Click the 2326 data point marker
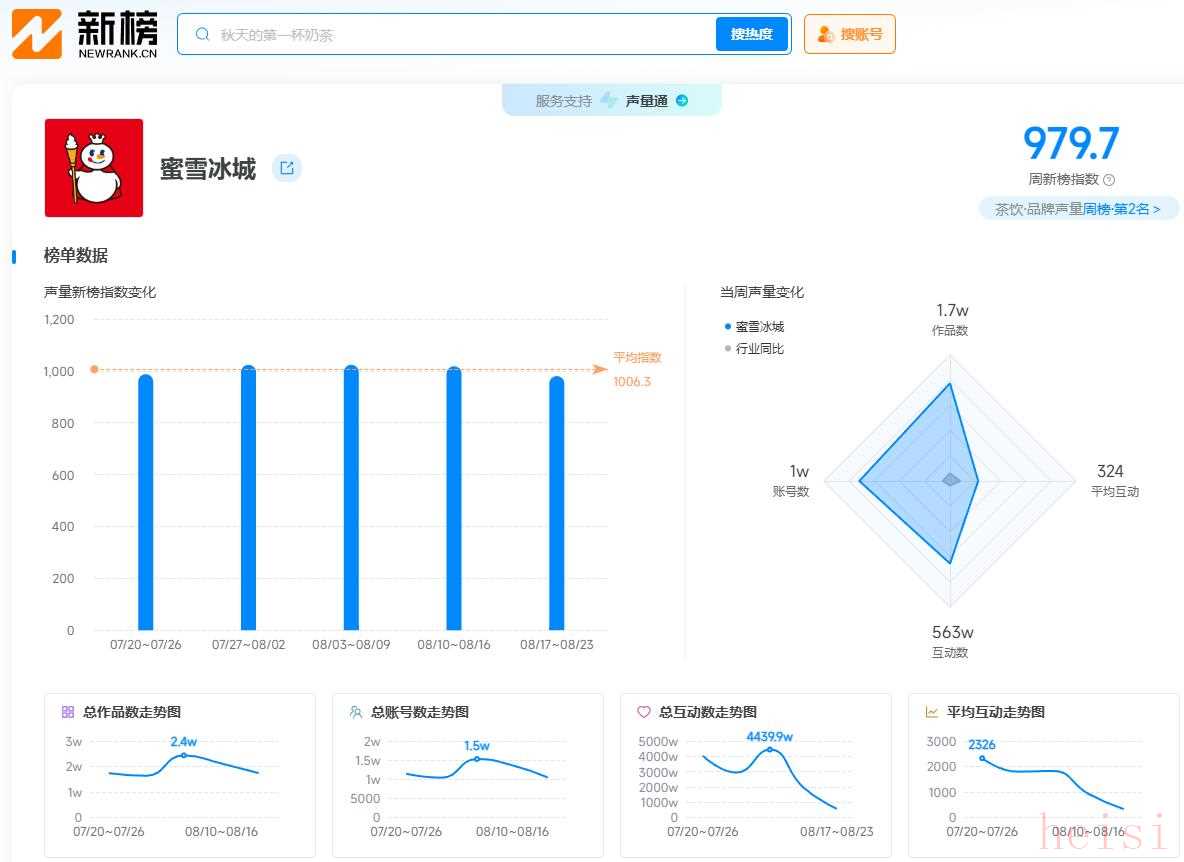1184x862 pixels. [982, 758]
